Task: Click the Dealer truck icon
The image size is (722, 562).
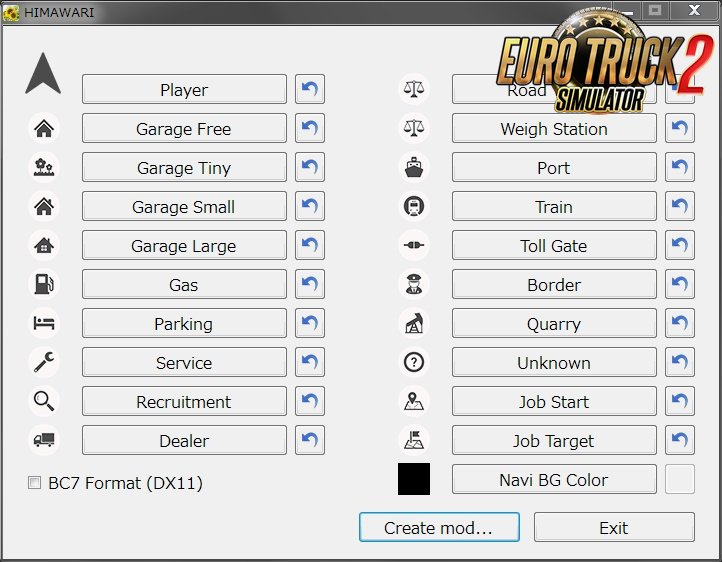Action: click(44, 440)
